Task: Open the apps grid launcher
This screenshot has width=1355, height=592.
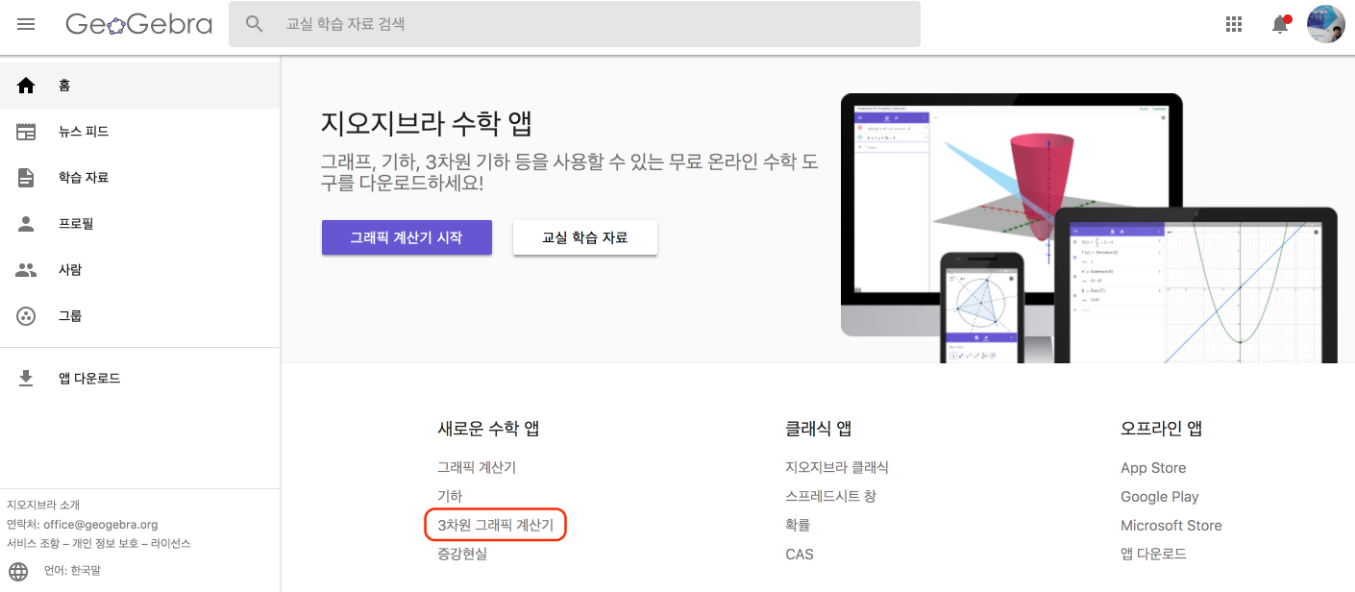Action: click(1234, 24)
